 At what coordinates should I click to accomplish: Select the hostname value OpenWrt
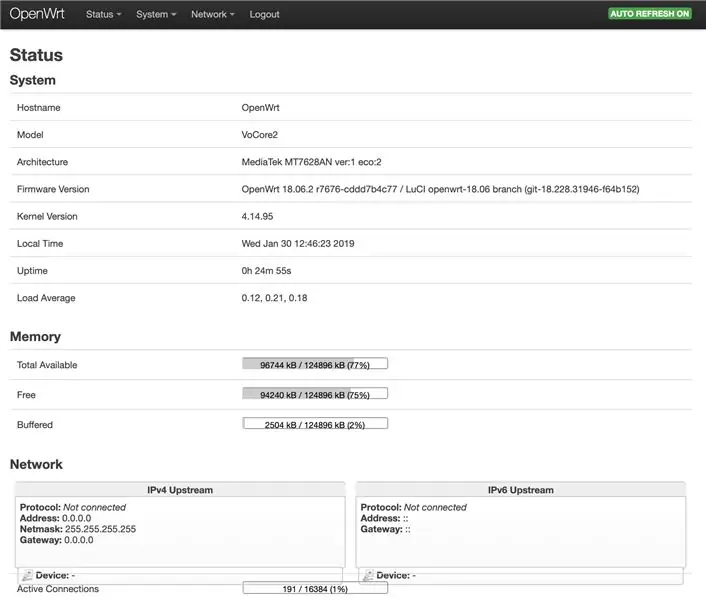[260, 108]
